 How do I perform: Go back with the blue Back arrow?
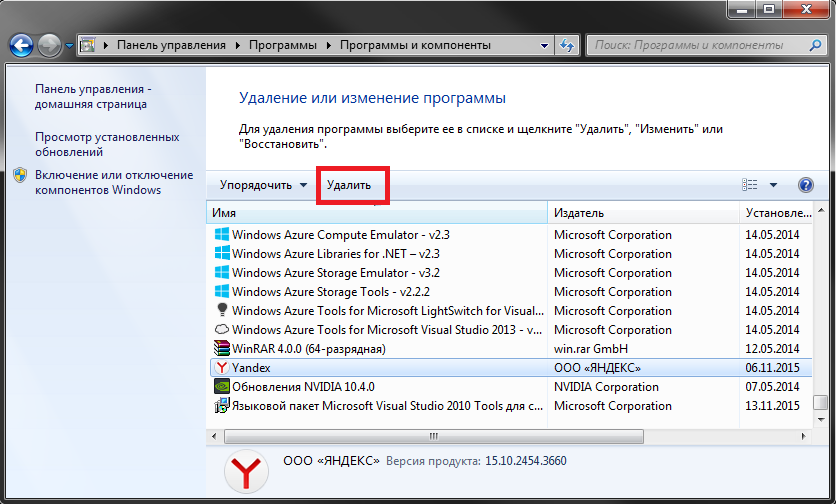[21, 45]
